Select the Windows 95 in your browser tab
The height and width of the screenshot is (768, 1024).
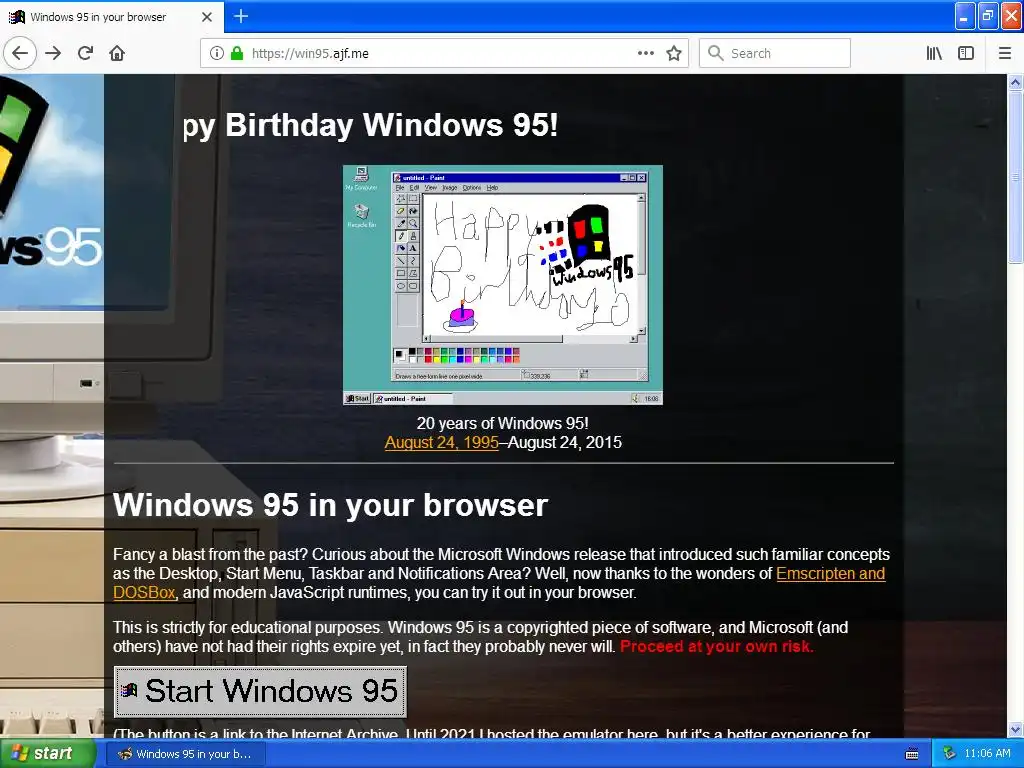tap(112, 17)
